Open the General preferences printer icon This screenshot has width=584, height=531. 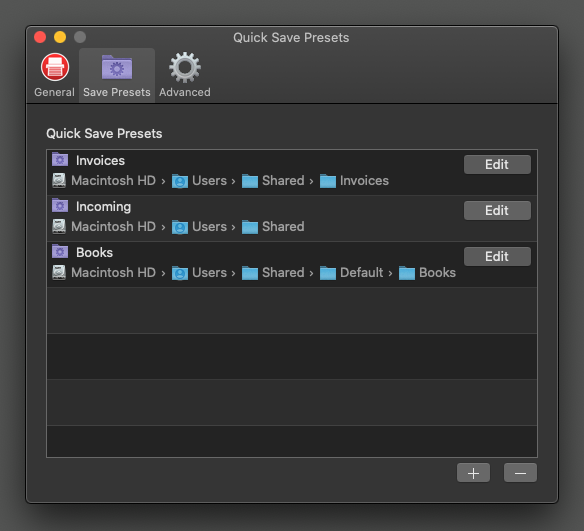pyautogui.click(x=55, y=67)
